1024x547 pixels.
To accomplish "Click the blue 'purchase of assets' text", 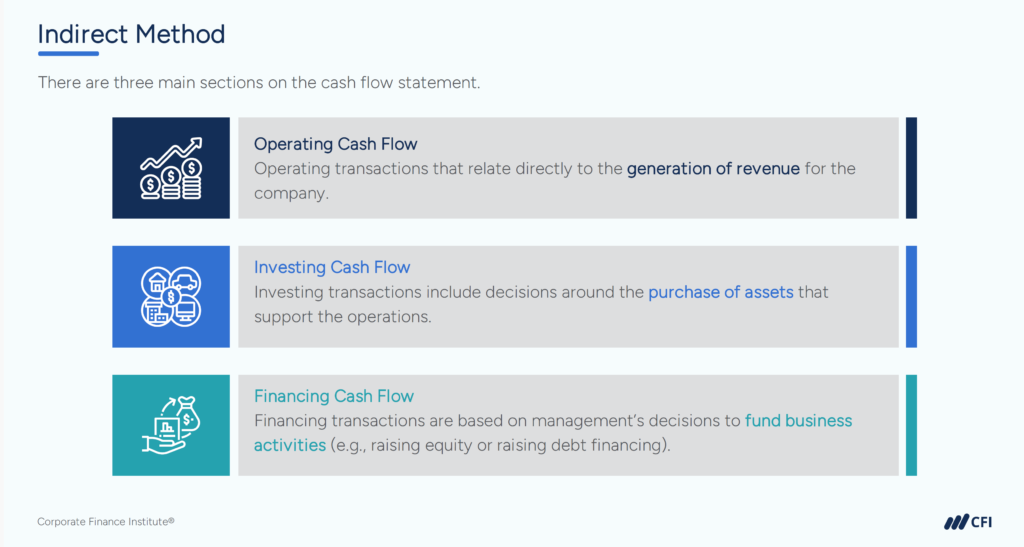I will tap(720, 293).
